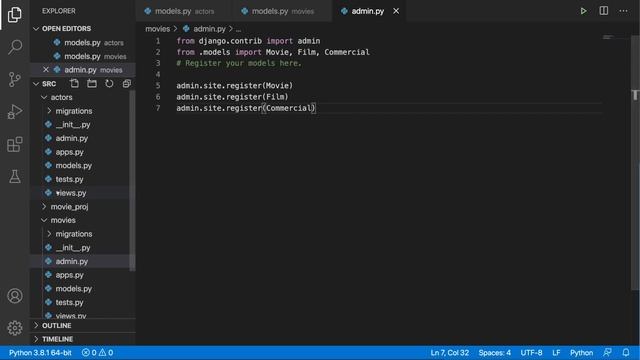
Task: Close the admin.py editor tab
Action: click(x=396, y=11)
